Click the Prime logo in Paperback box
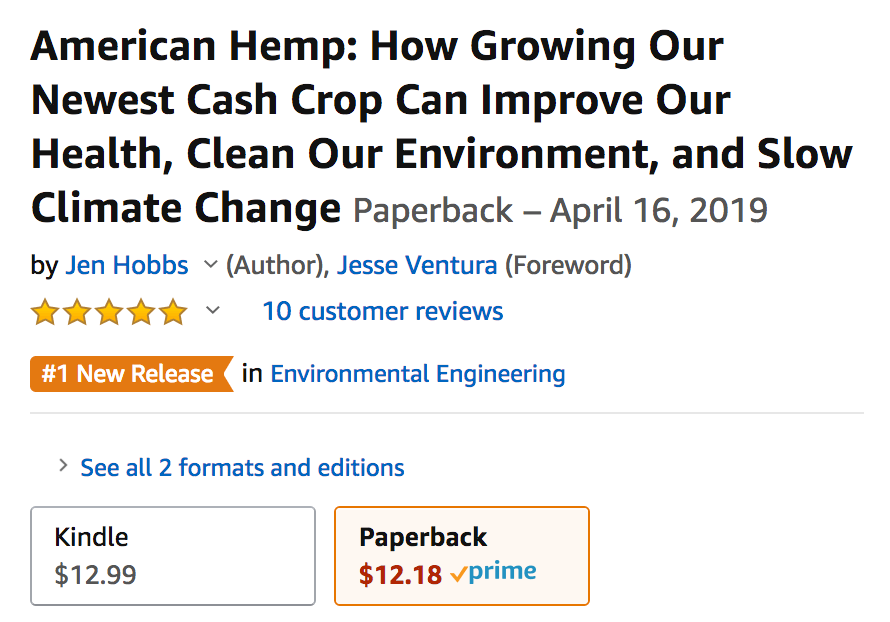 (x=493, y=572)
